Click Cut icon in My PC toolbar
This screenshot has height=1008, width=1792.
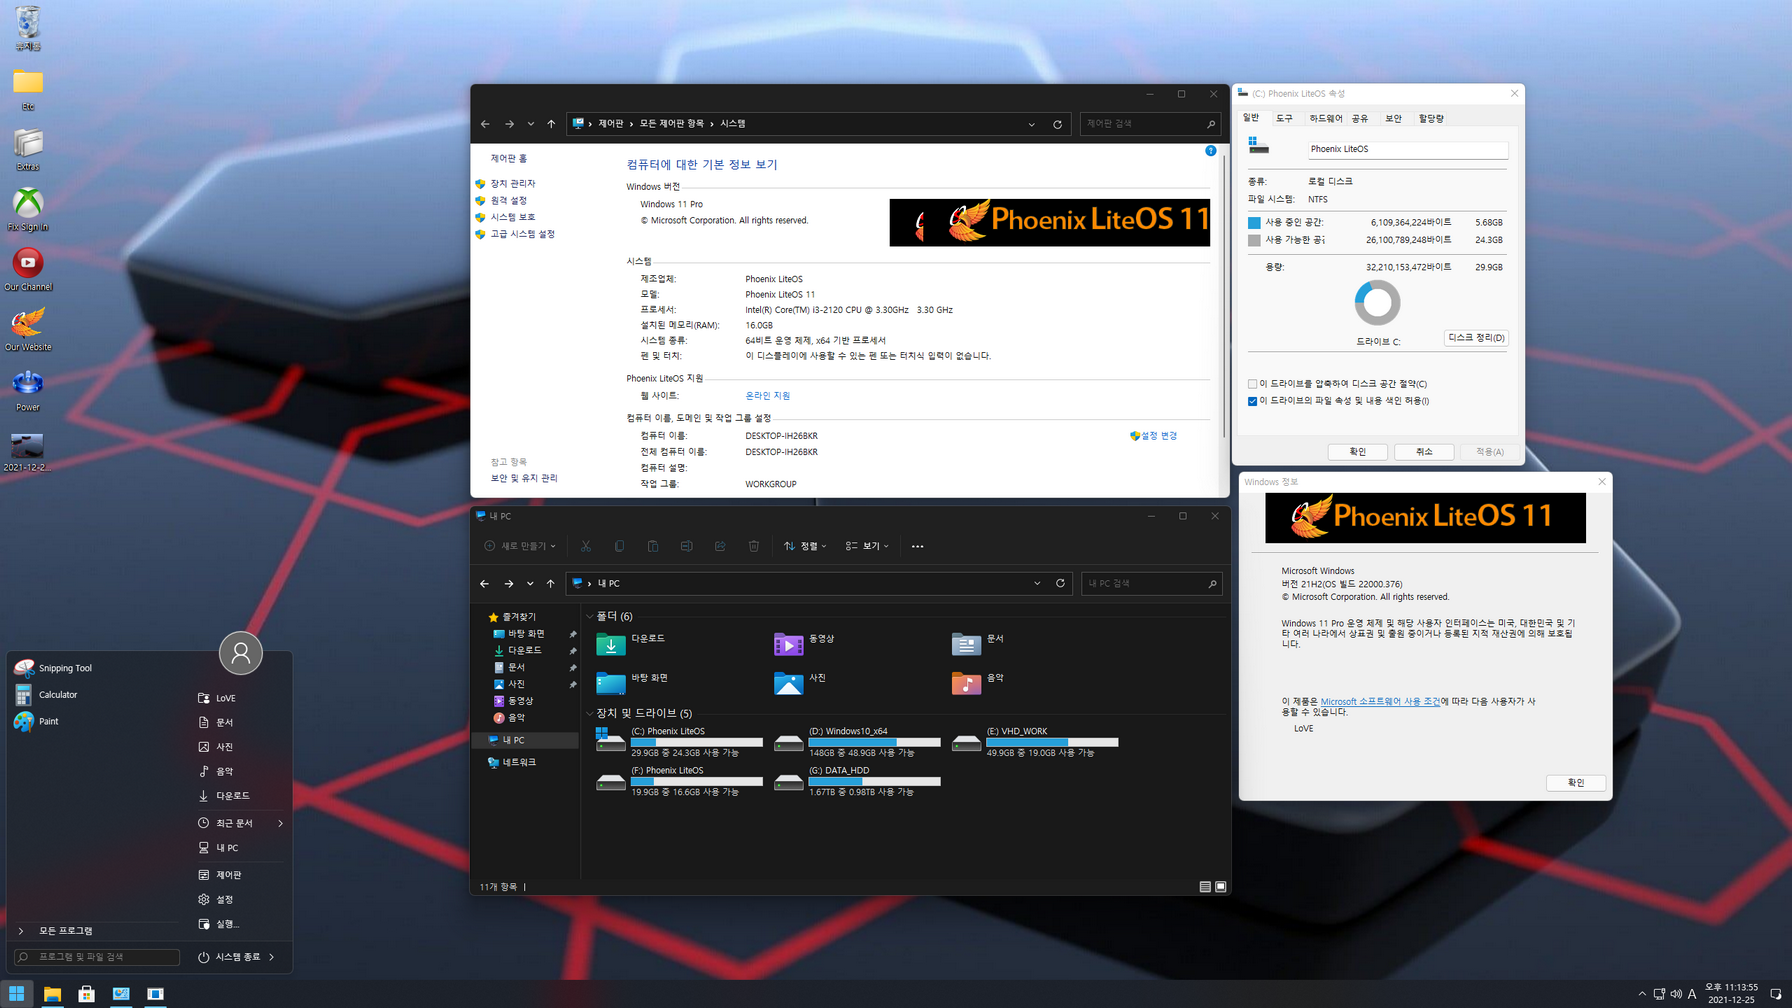[x=586, y=546]
